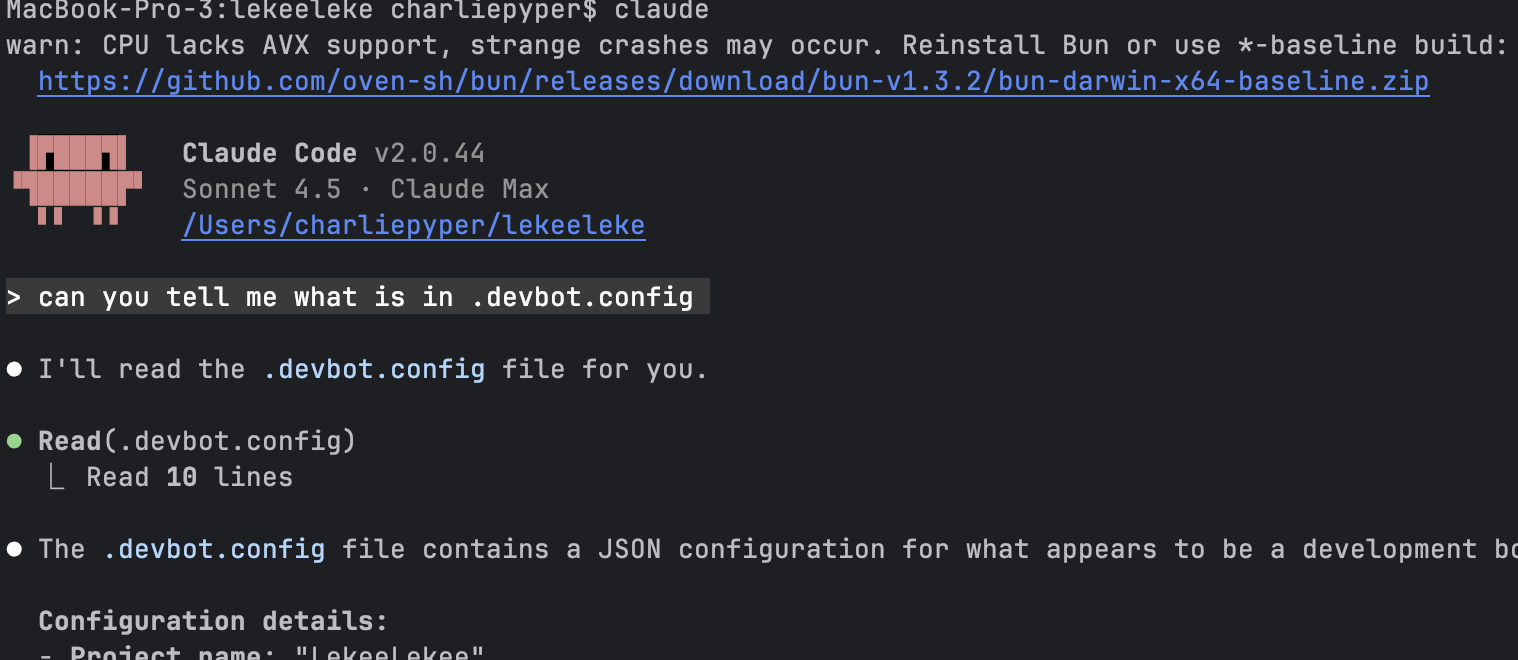Click the v2.0.44 version number
The width and height of the screenshot is (1518, 660).
pyautogui.click(x=429, y=153)
